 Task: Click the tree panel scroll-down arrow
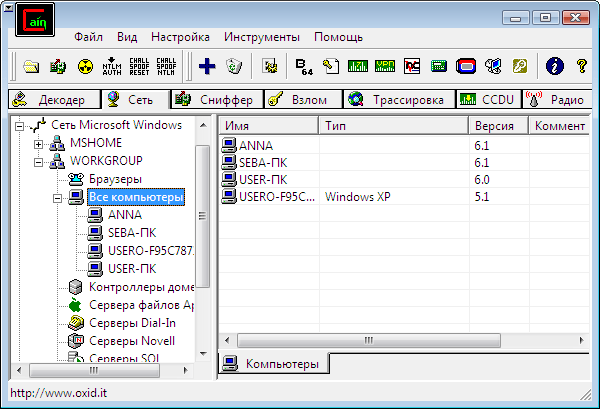coord(203,354)
